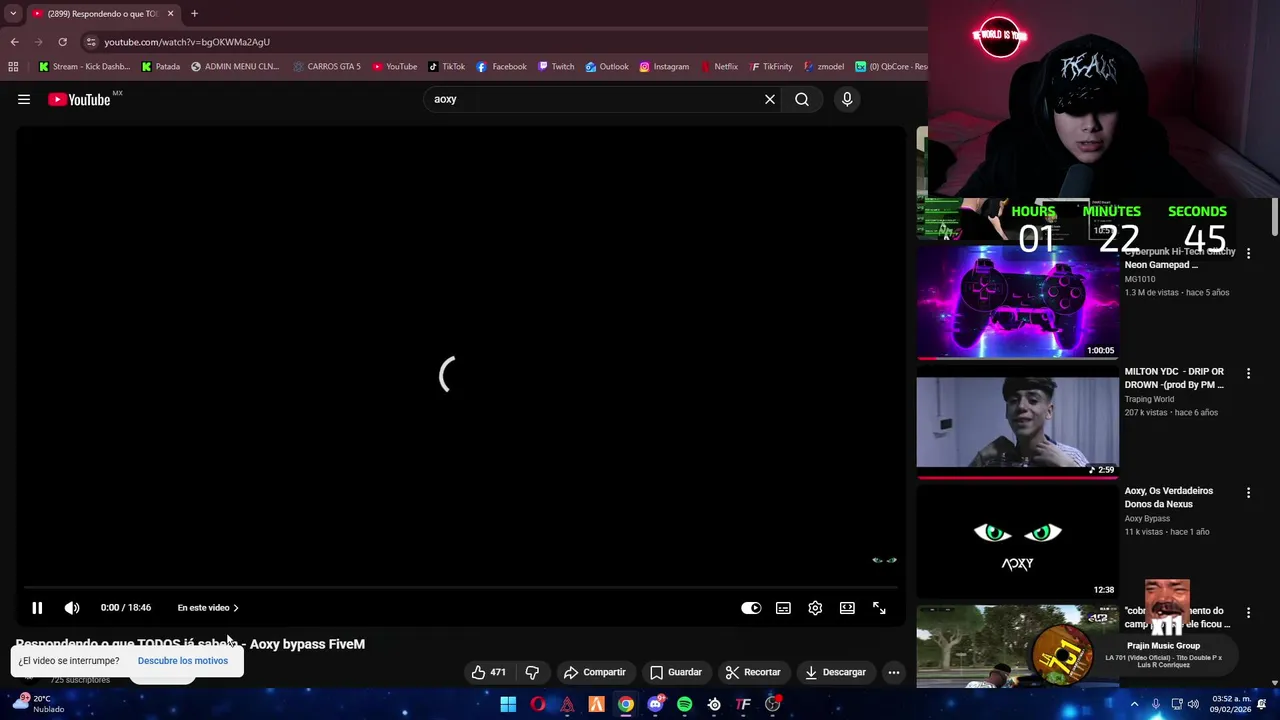1280x720 pixels.
Task: Open the zmodel bookmark
Action: [x=824, y=67]
